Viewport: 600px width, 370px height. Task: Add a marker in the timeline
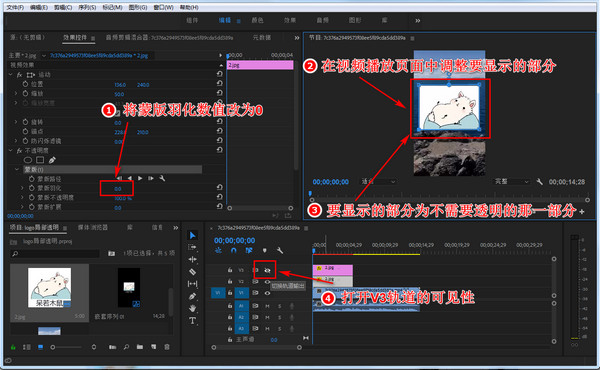coord(264,250)
